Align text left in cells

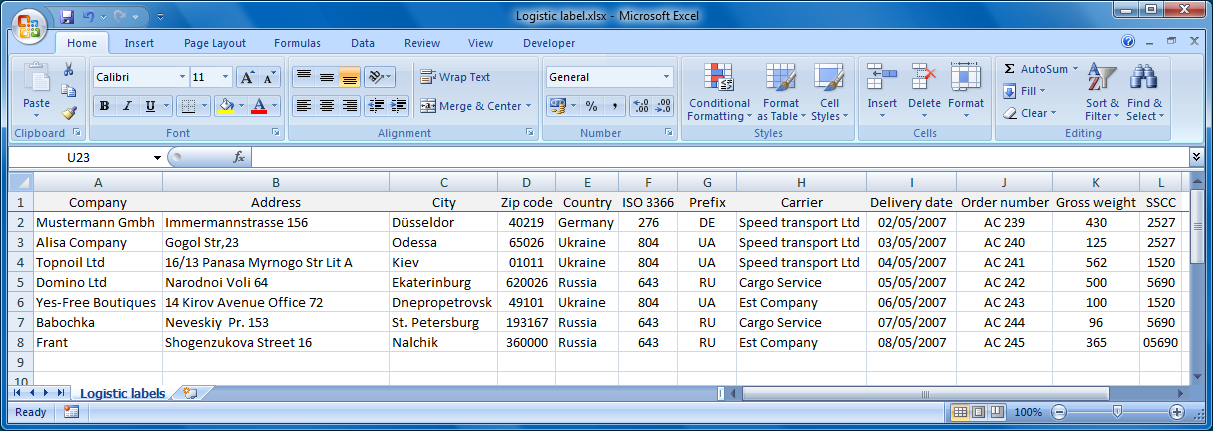point(303,105)
